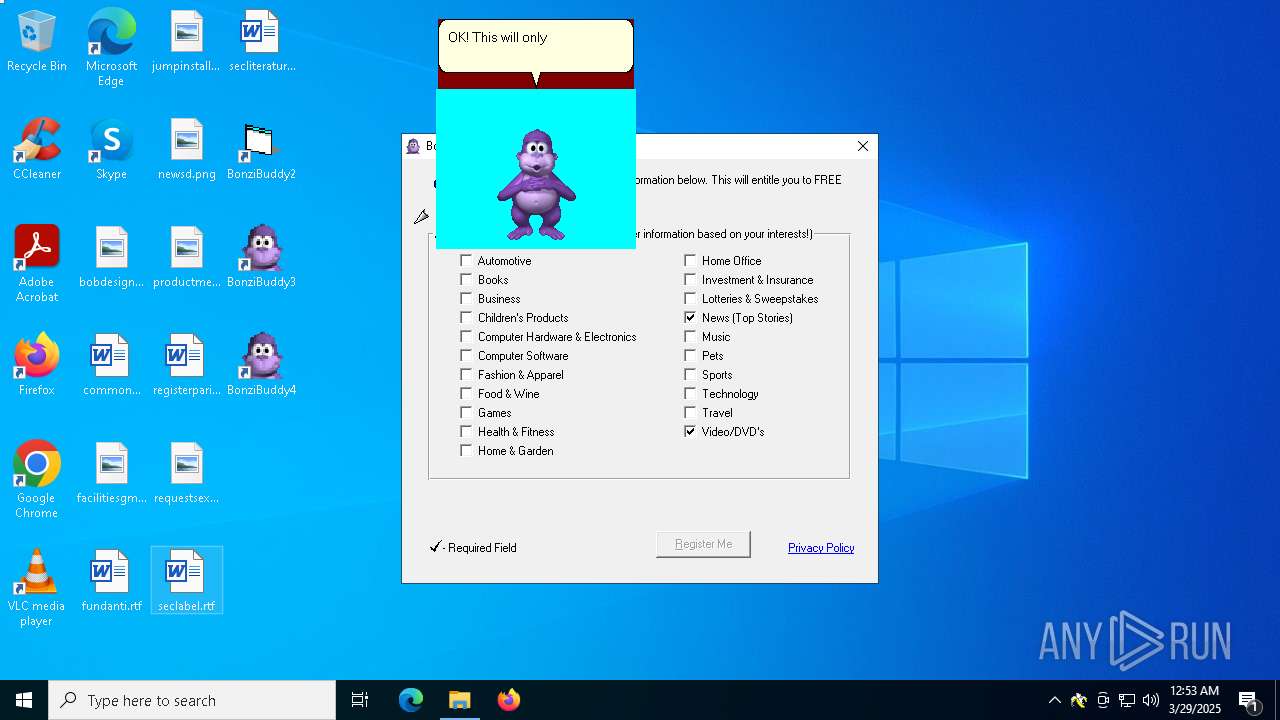Select the registerpari Word document icon
The height and width of the screenshot is (720, 1280).
tap(186, 366)
